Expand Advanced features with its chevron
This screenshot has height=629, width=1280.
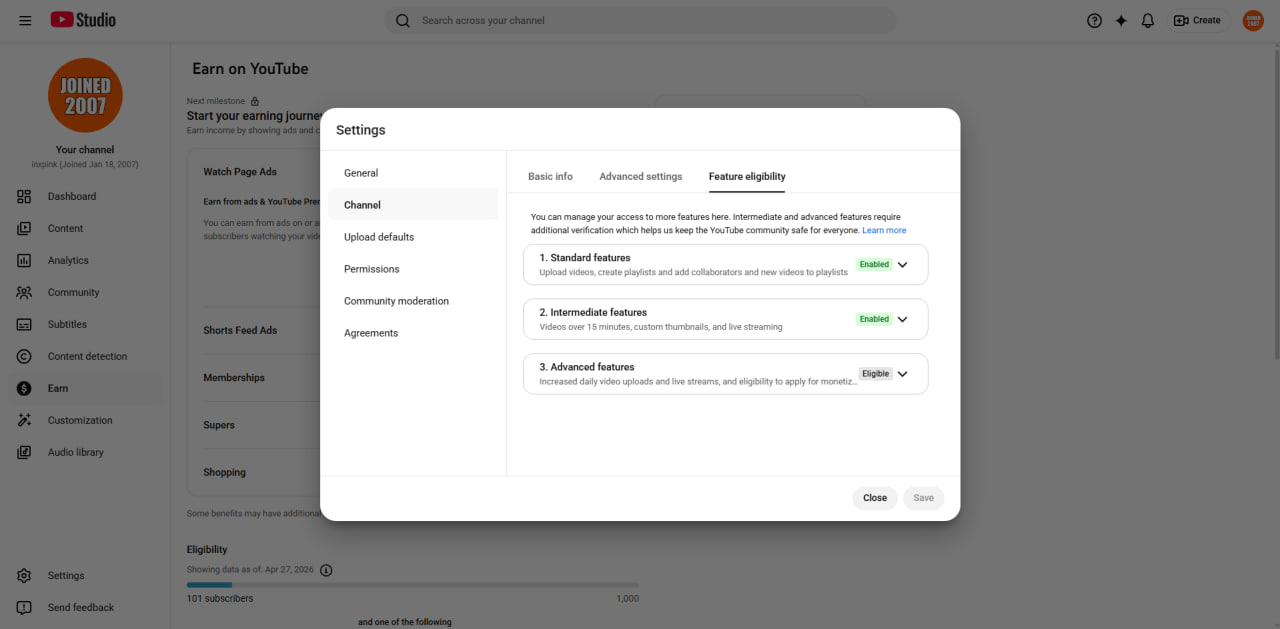click(902, 374)
